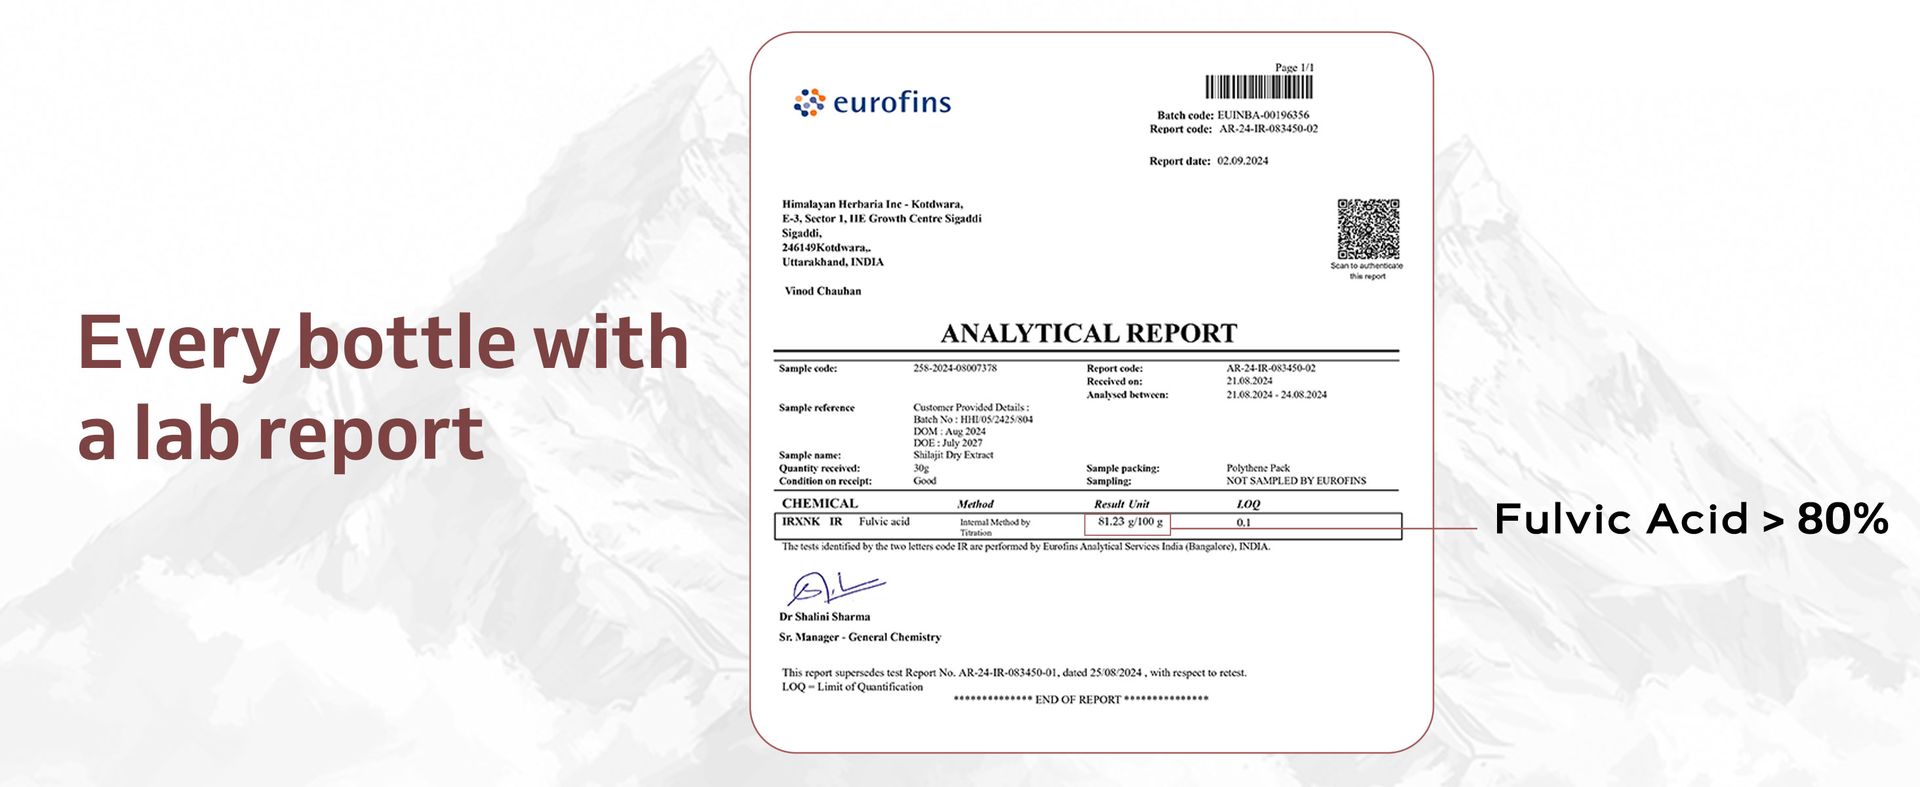This screenshot has width=1920, height=787.
Task: Click the report date "02.09.2024"
Action: point(1243,161)
